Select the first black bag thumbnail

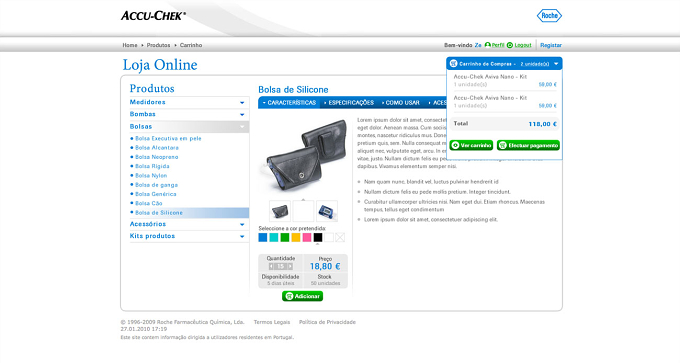tap(280, 211)
